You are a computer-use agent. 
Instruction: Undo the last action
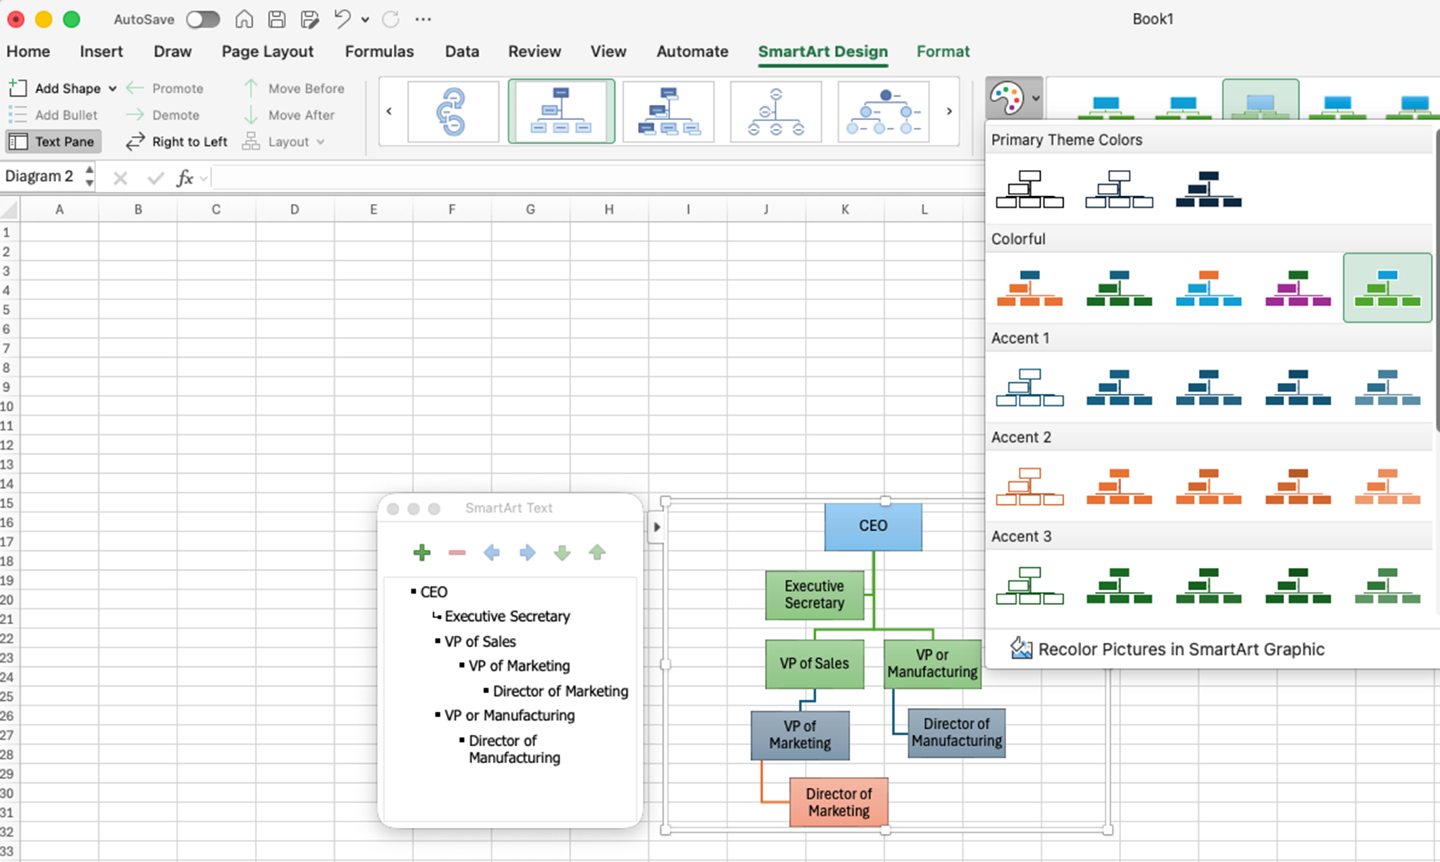343,19
